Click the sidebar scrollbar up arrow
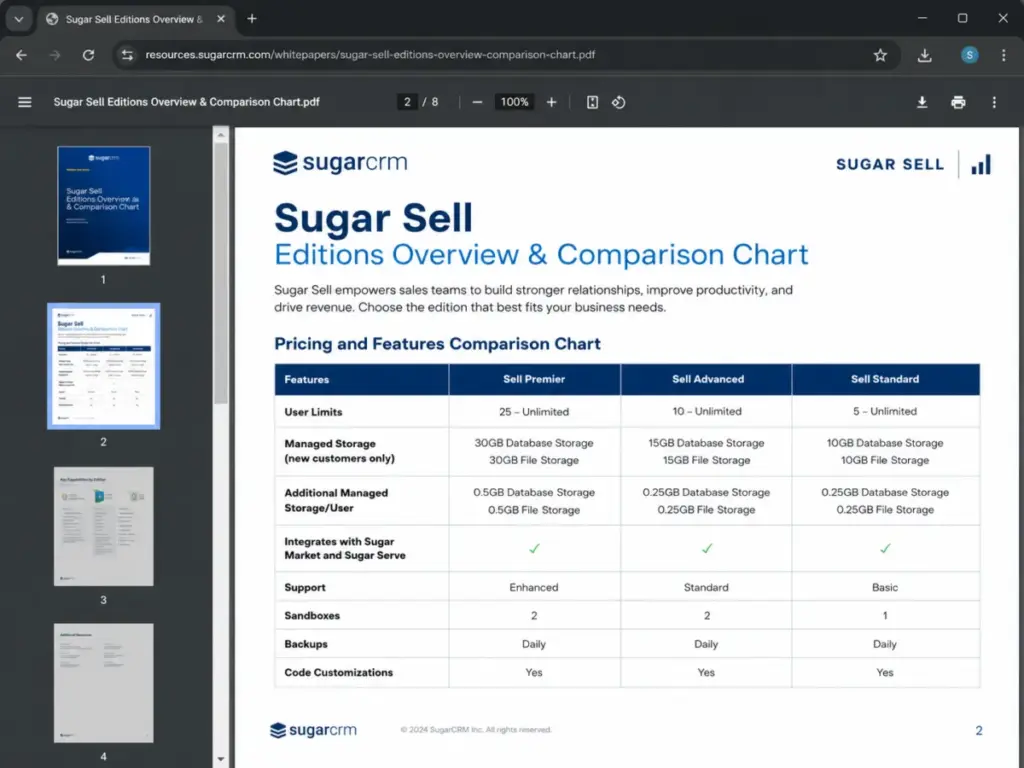The height and width of the screenshot is (768, 1024). pyautogui.click(x=221, y=135)
